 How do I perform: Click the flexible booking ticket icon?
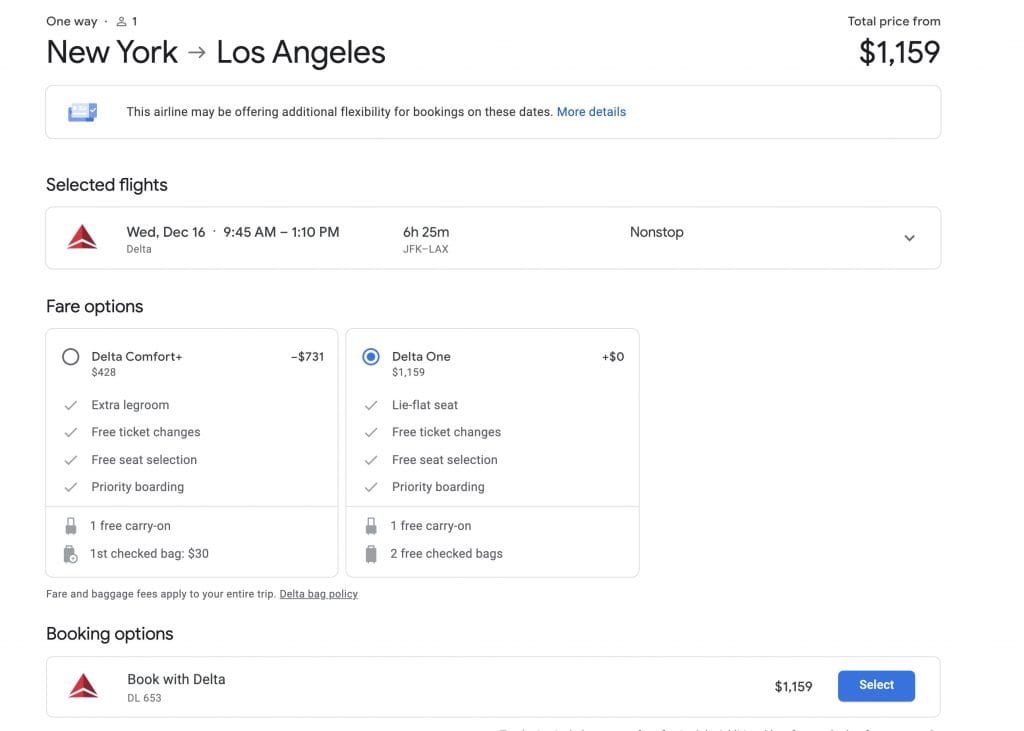(82, 112)
